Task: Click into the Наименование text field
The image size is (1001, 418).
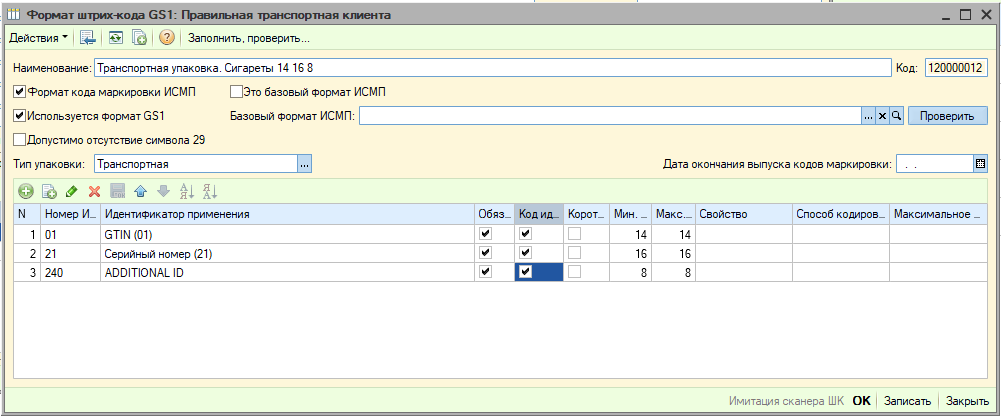Action: pos(490,68)
